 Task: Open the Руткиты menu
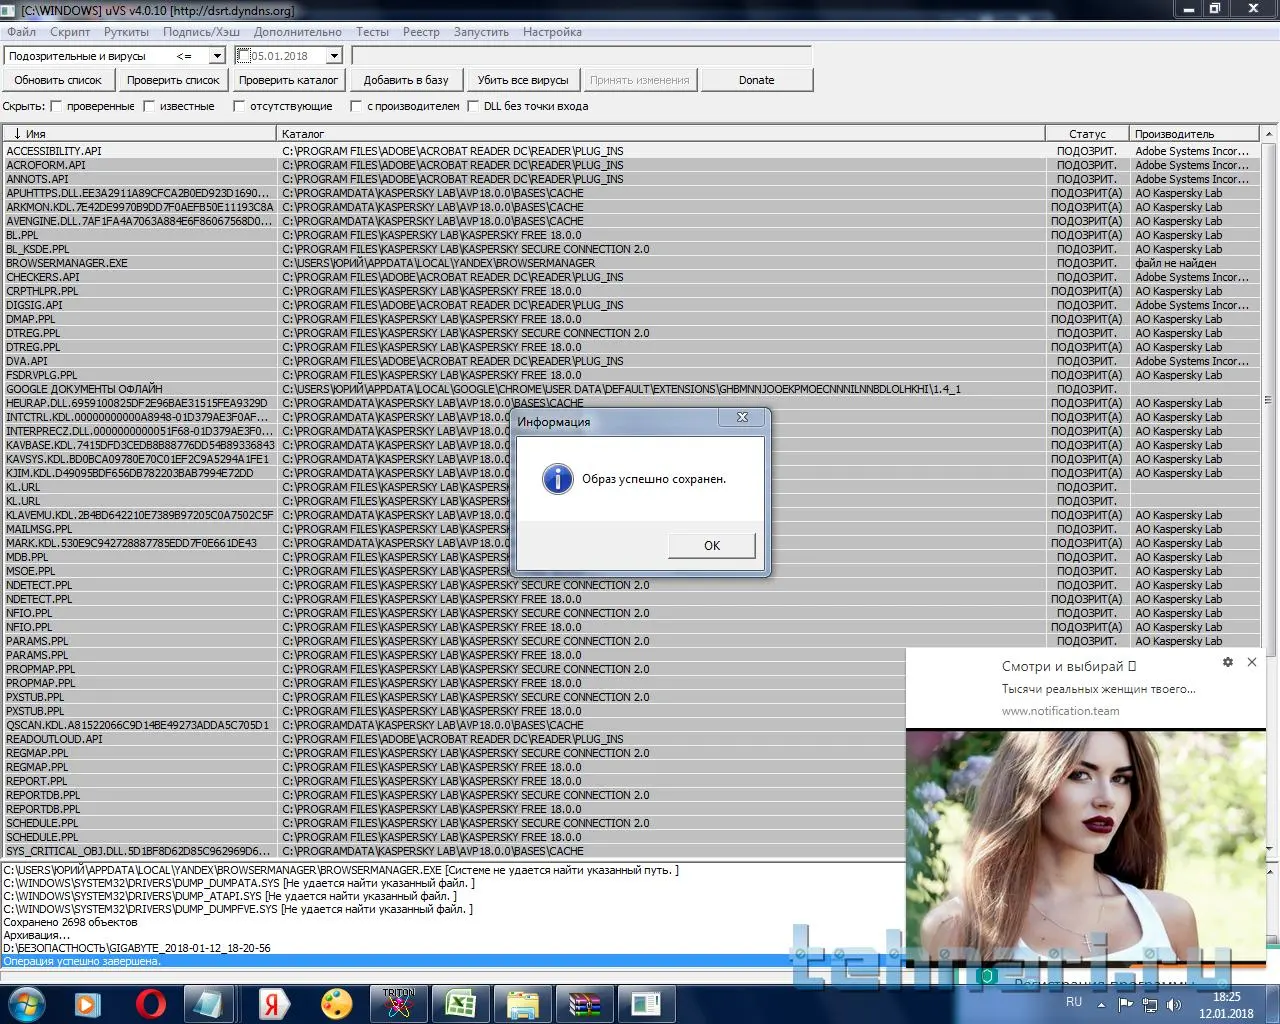tap(126, 32)
